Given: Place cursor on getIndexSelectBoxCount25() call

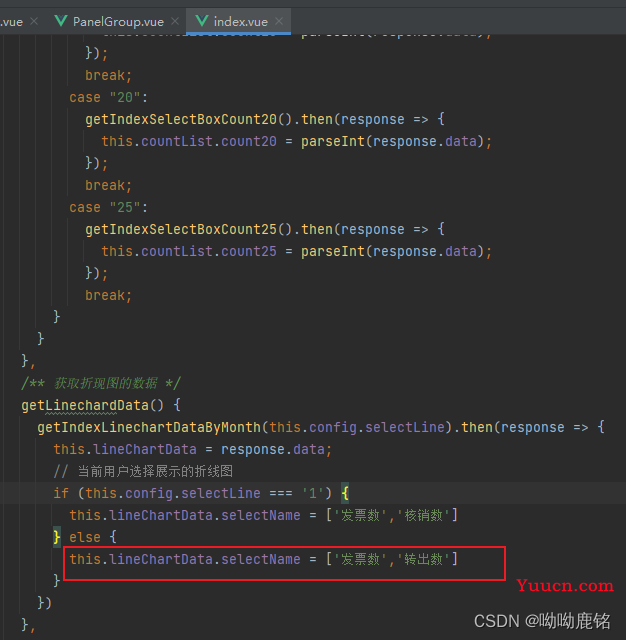Looking at the screenshot, I should coord(189,229).
